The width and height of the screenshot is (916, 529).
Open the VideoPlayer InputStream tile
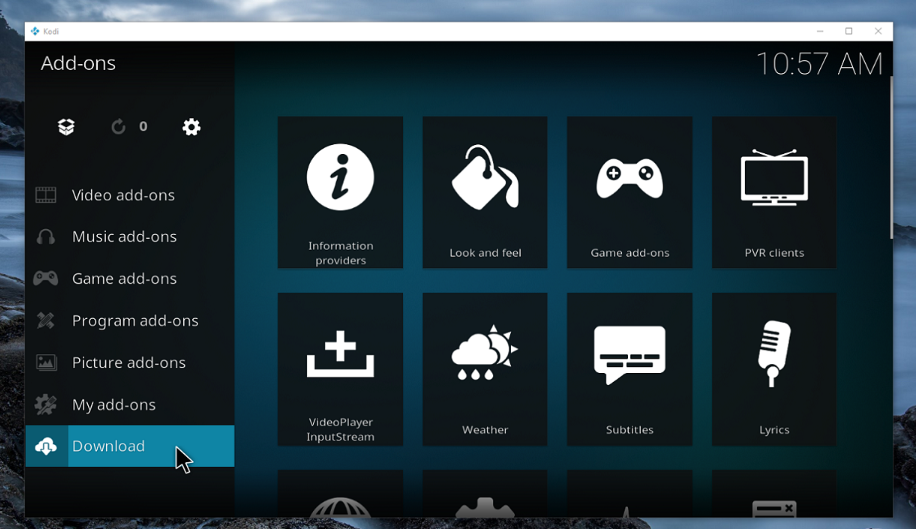341,369
